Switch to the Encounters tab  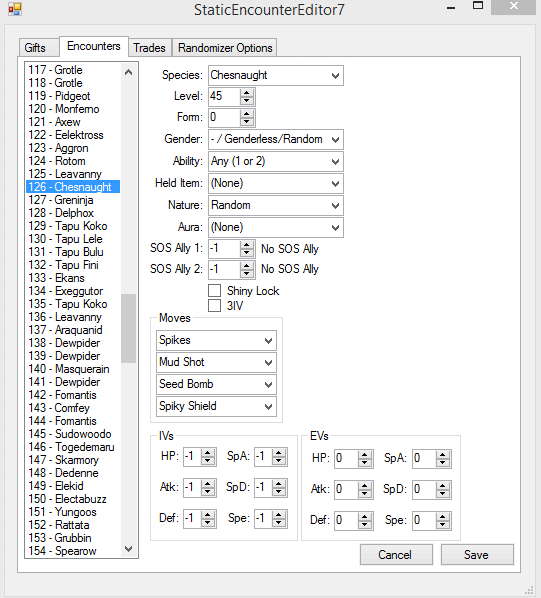click(94, 46)
